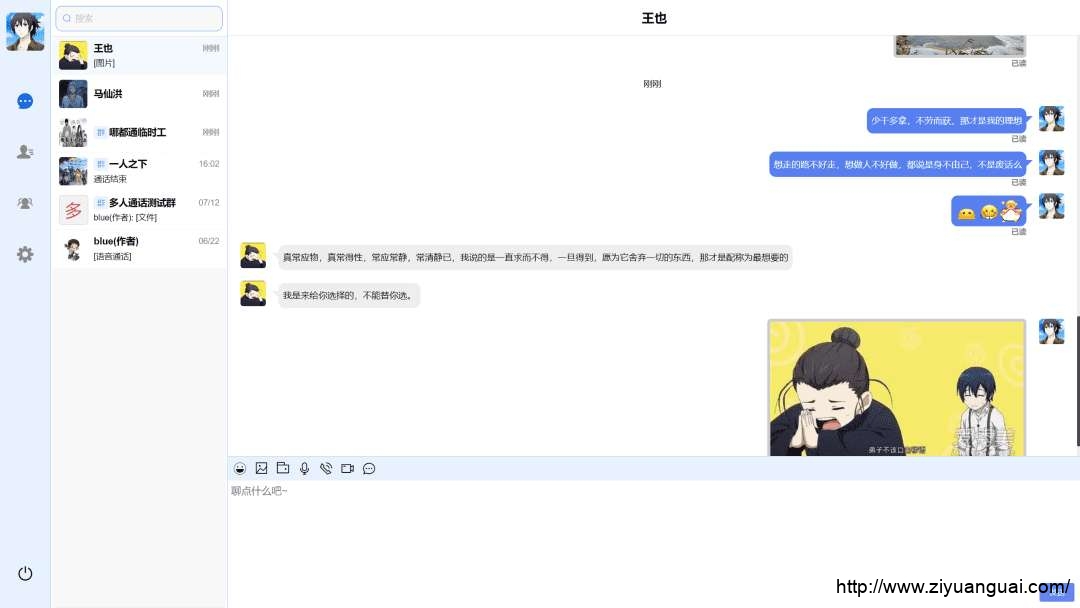Open the groups sidebar icon
This screenshot has width=1080, height=608.
pyautogui.click(x=25, y=203)
